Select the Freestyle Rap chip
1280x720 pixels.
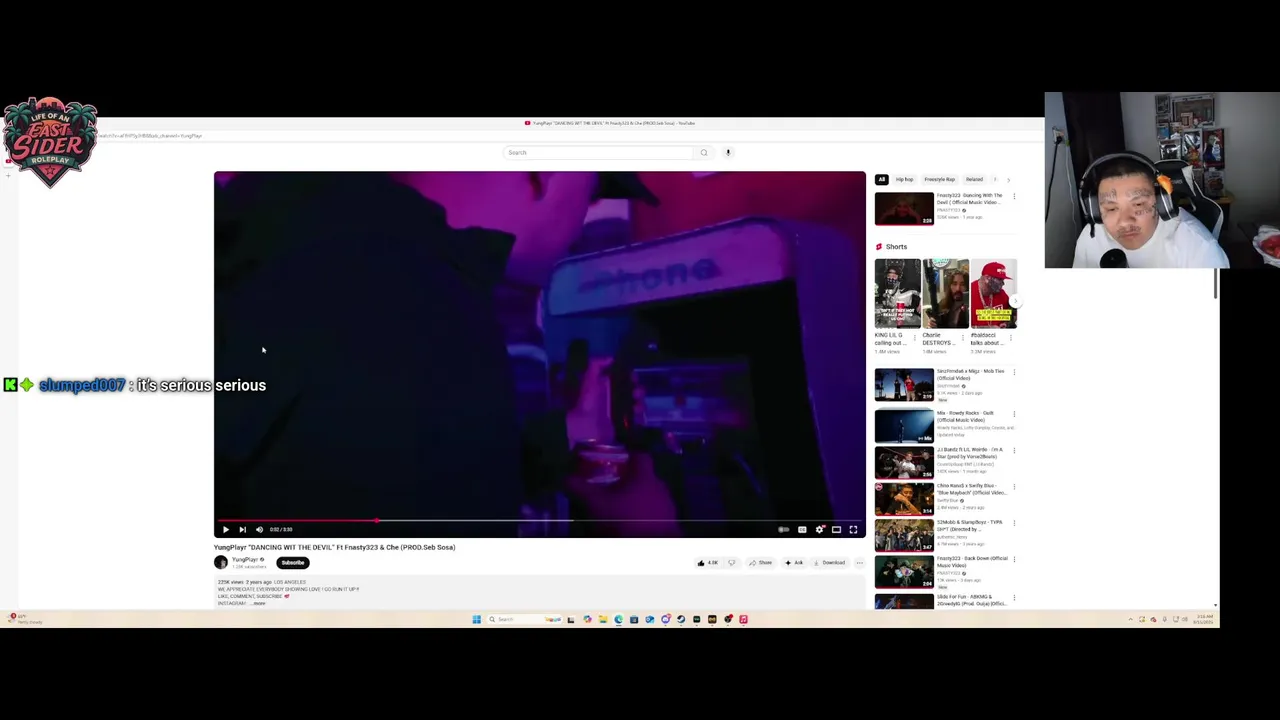[939, 179]
